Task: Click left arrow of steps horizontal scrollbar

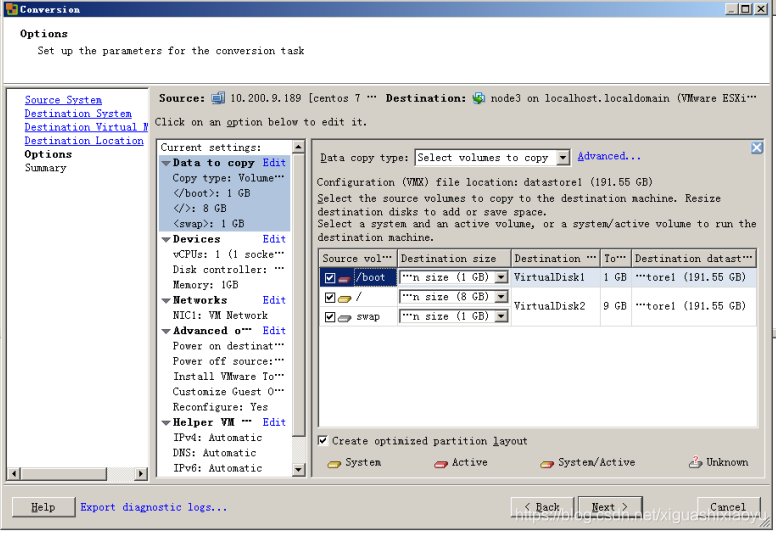Action: point(14,474)
